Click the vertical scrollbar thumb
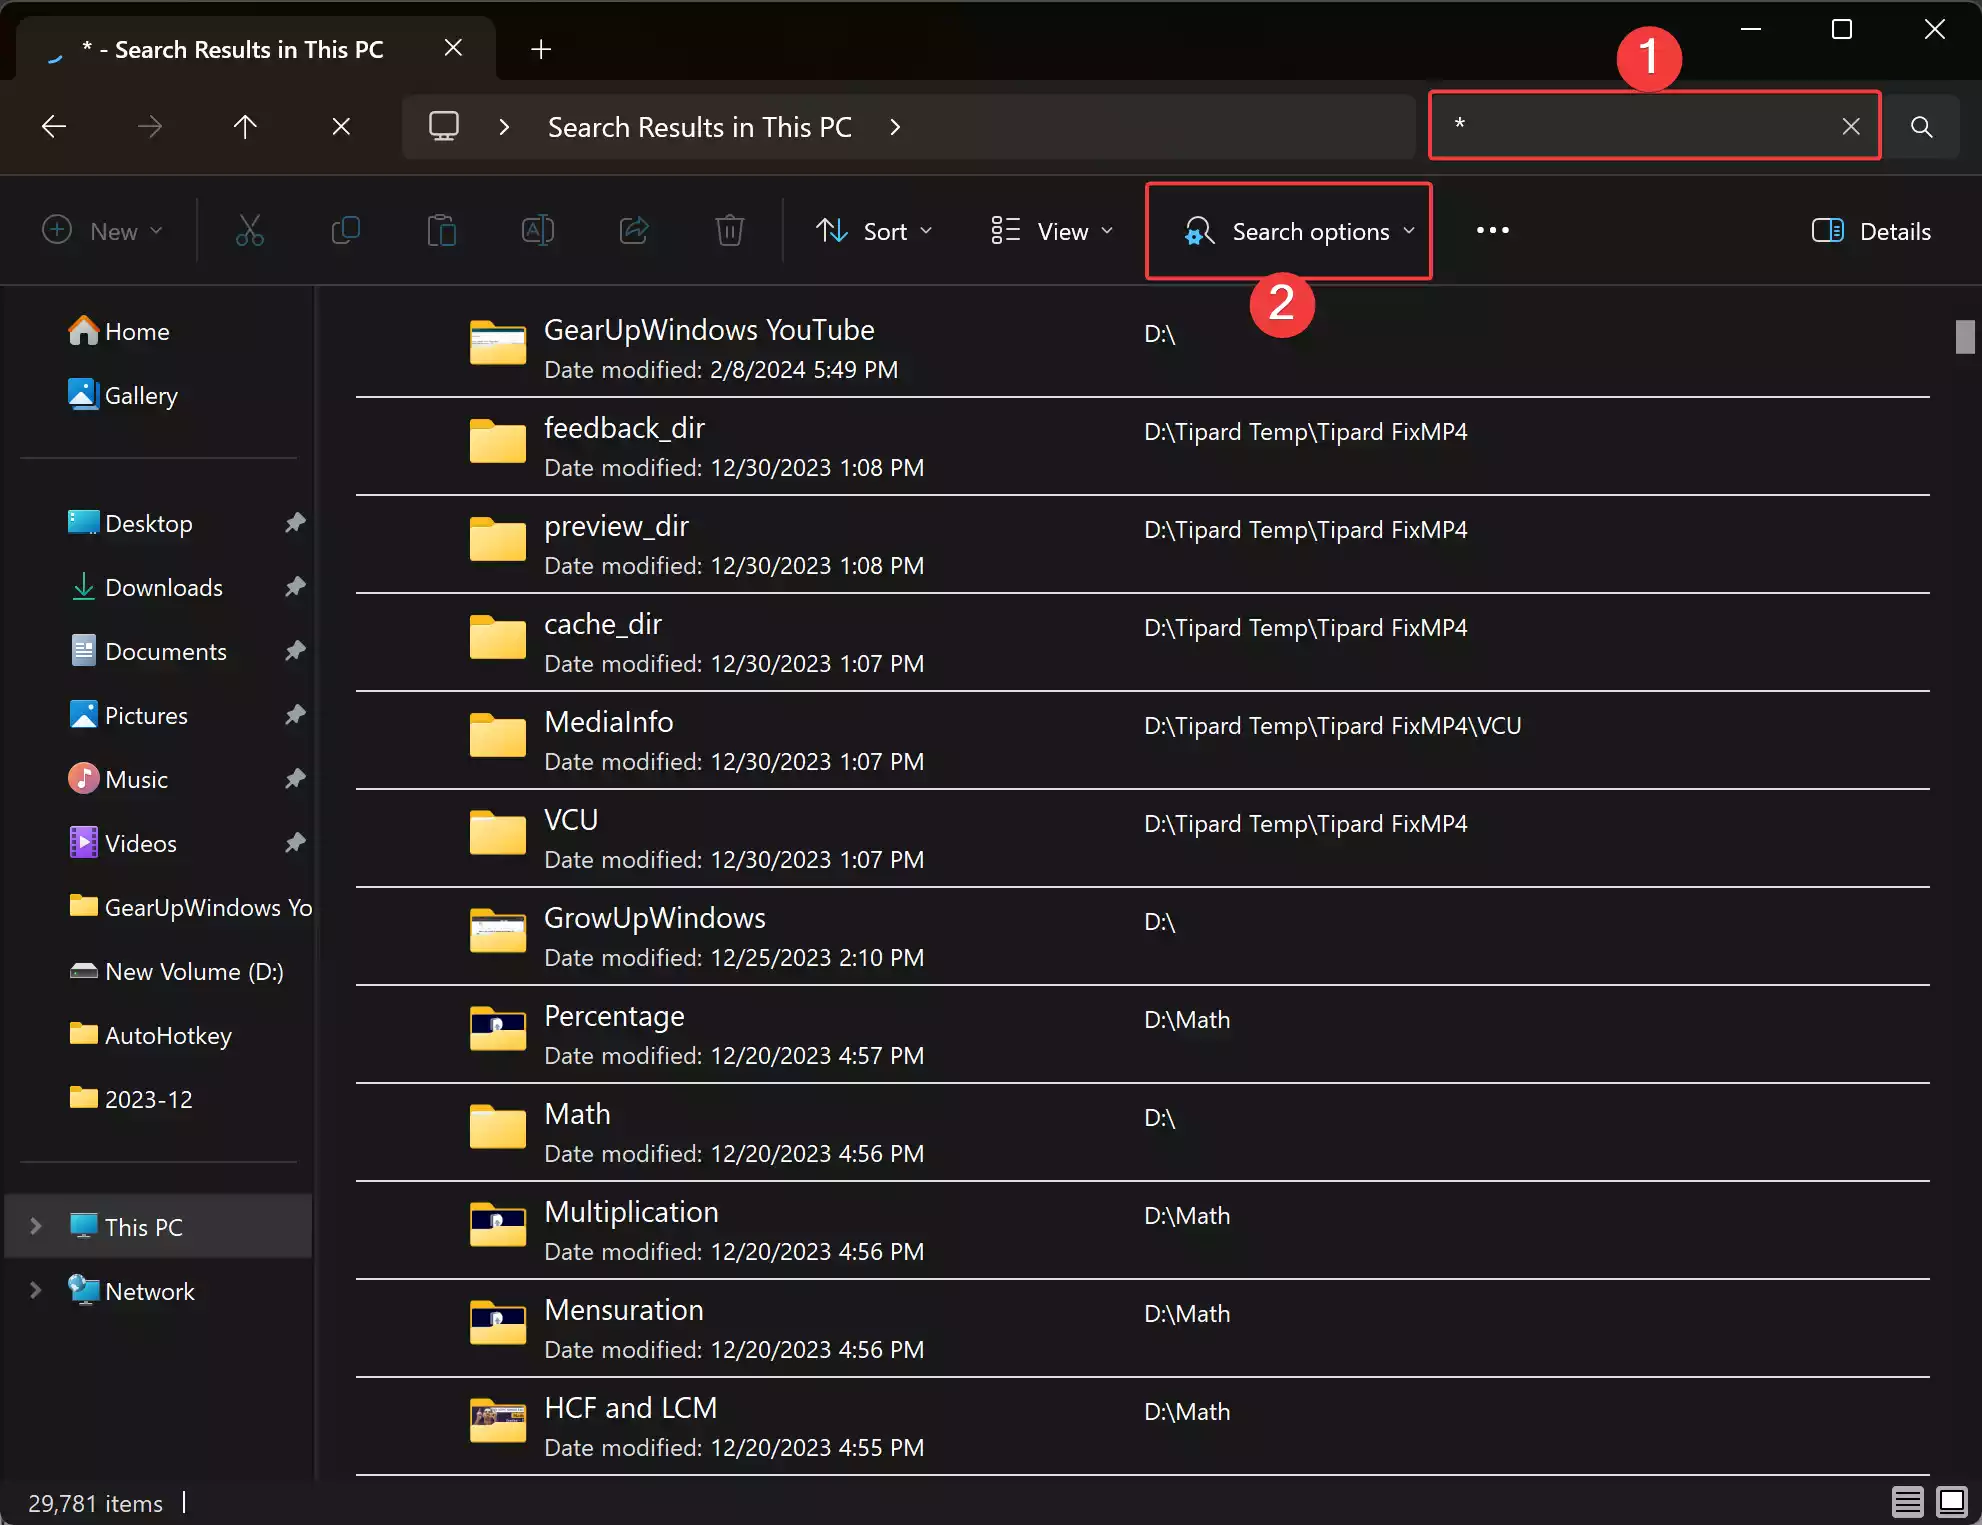1982x1525 pixels. coord(1964,336)
